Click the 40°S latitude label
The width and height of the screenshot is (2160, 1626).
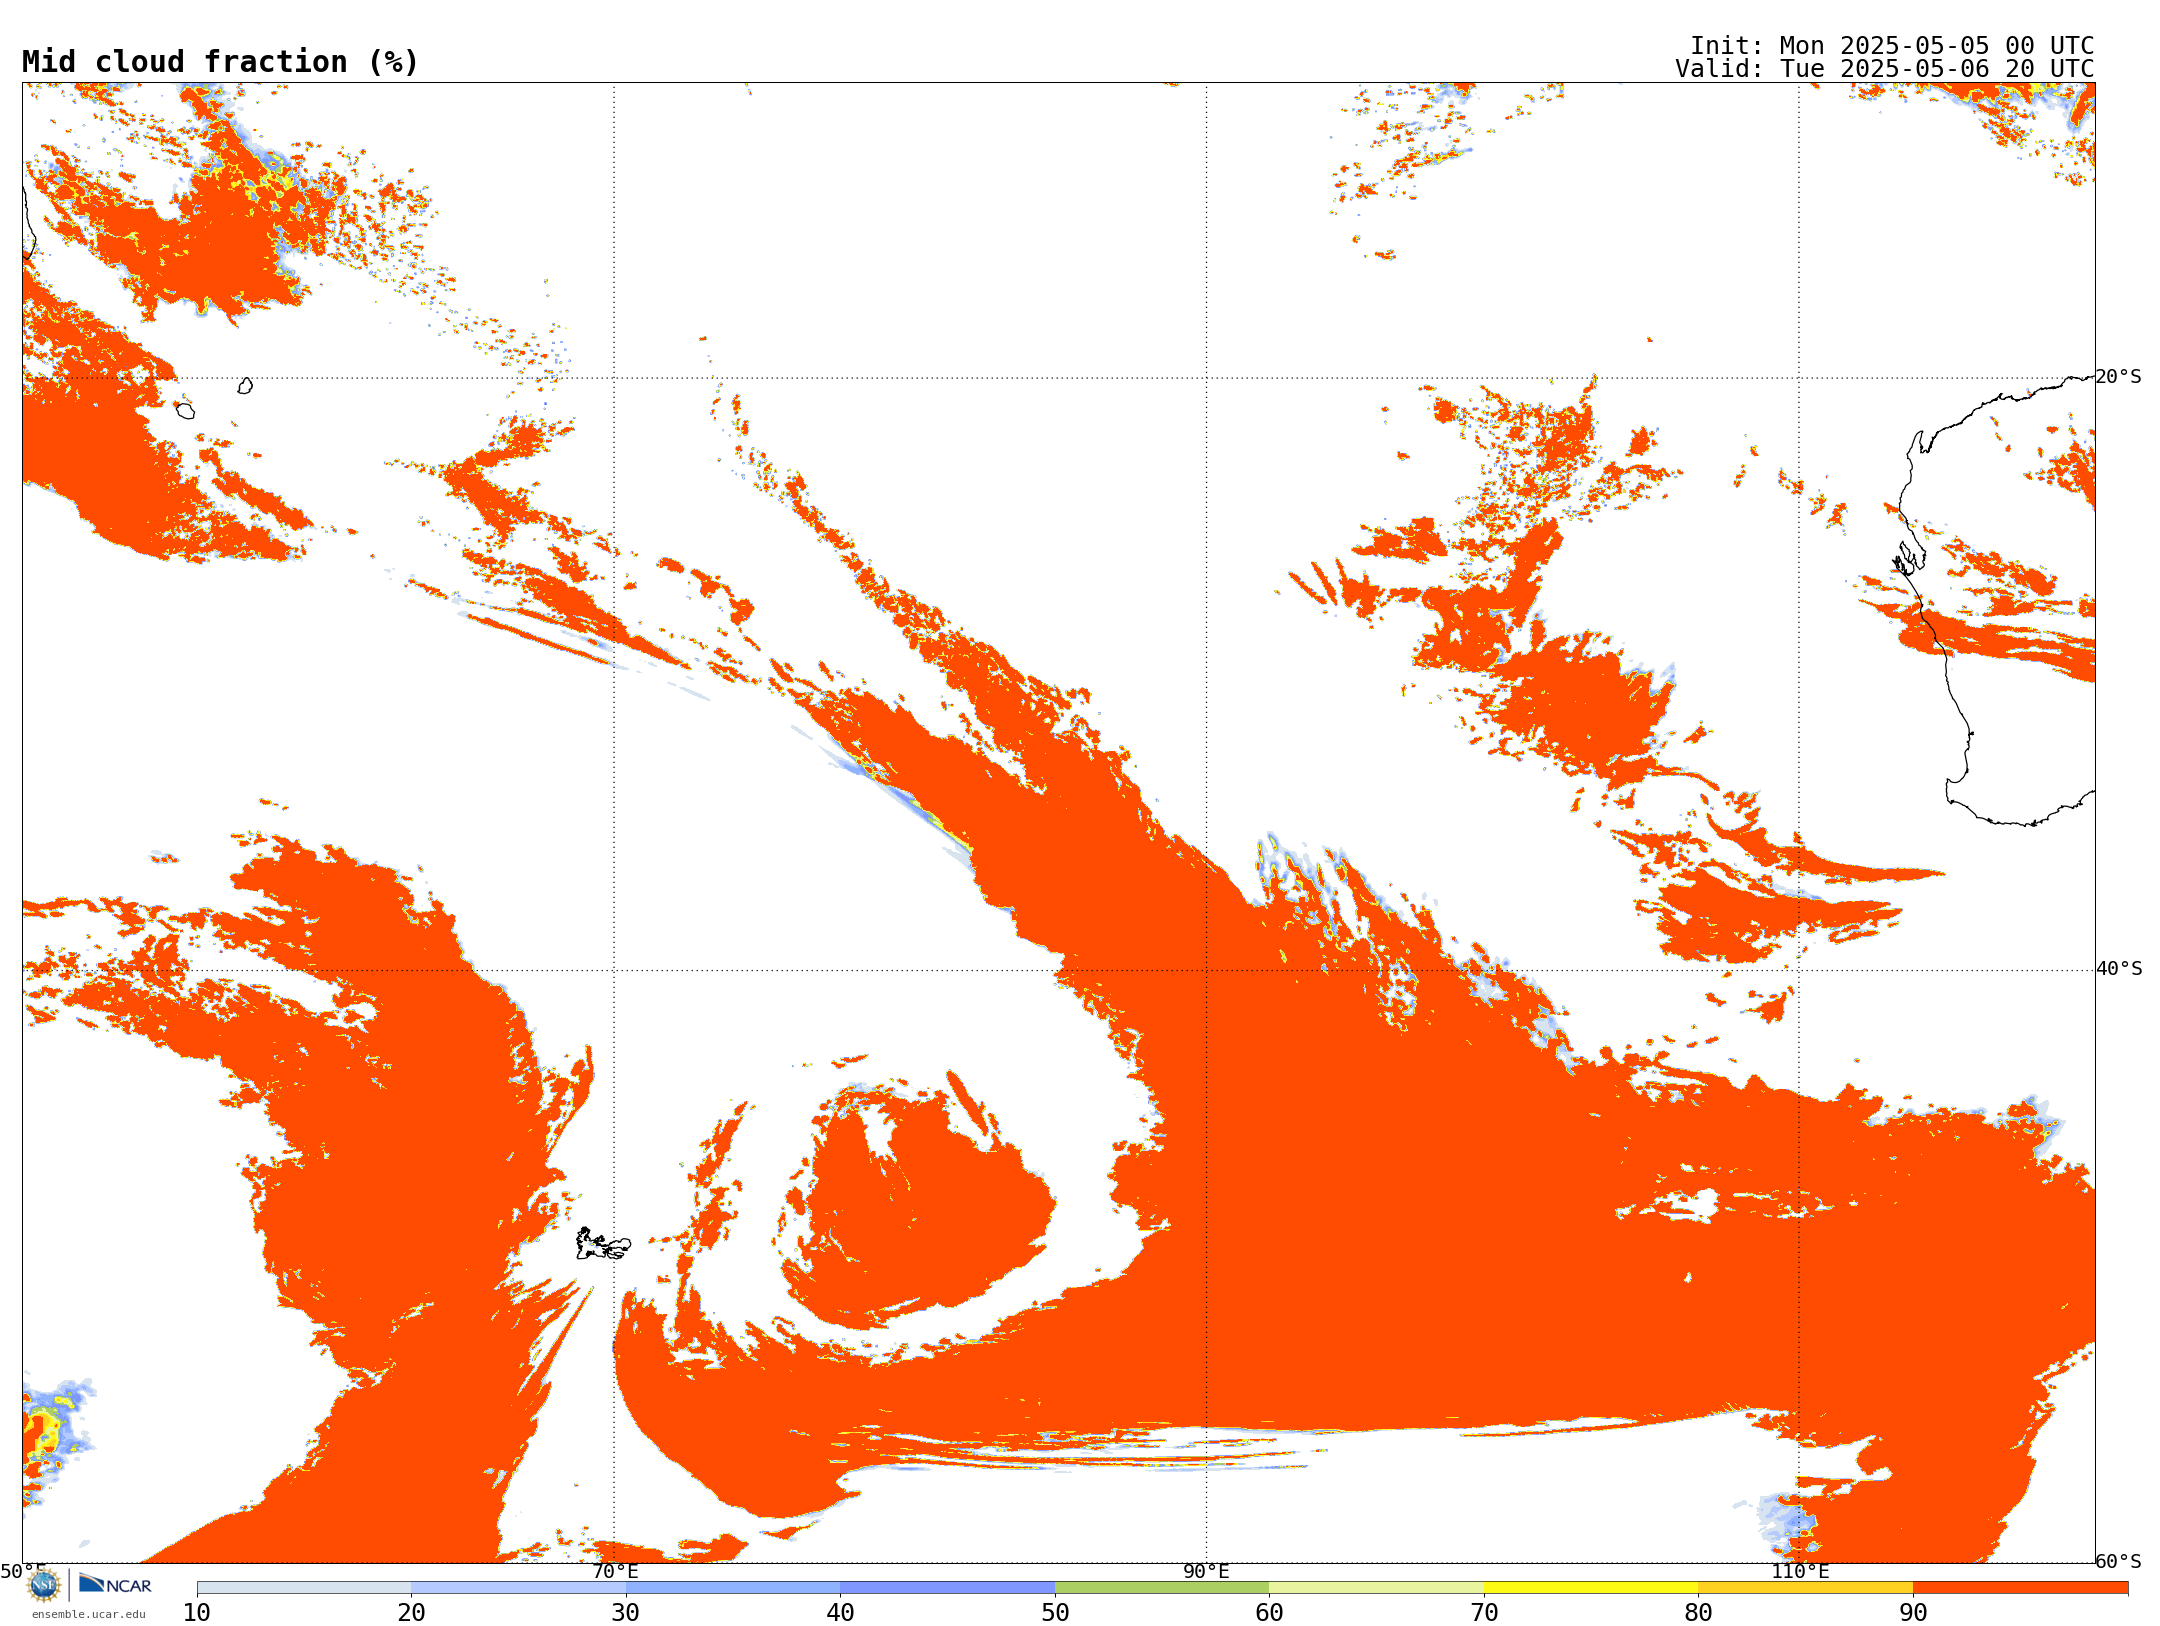click(x=2119, y=969)
